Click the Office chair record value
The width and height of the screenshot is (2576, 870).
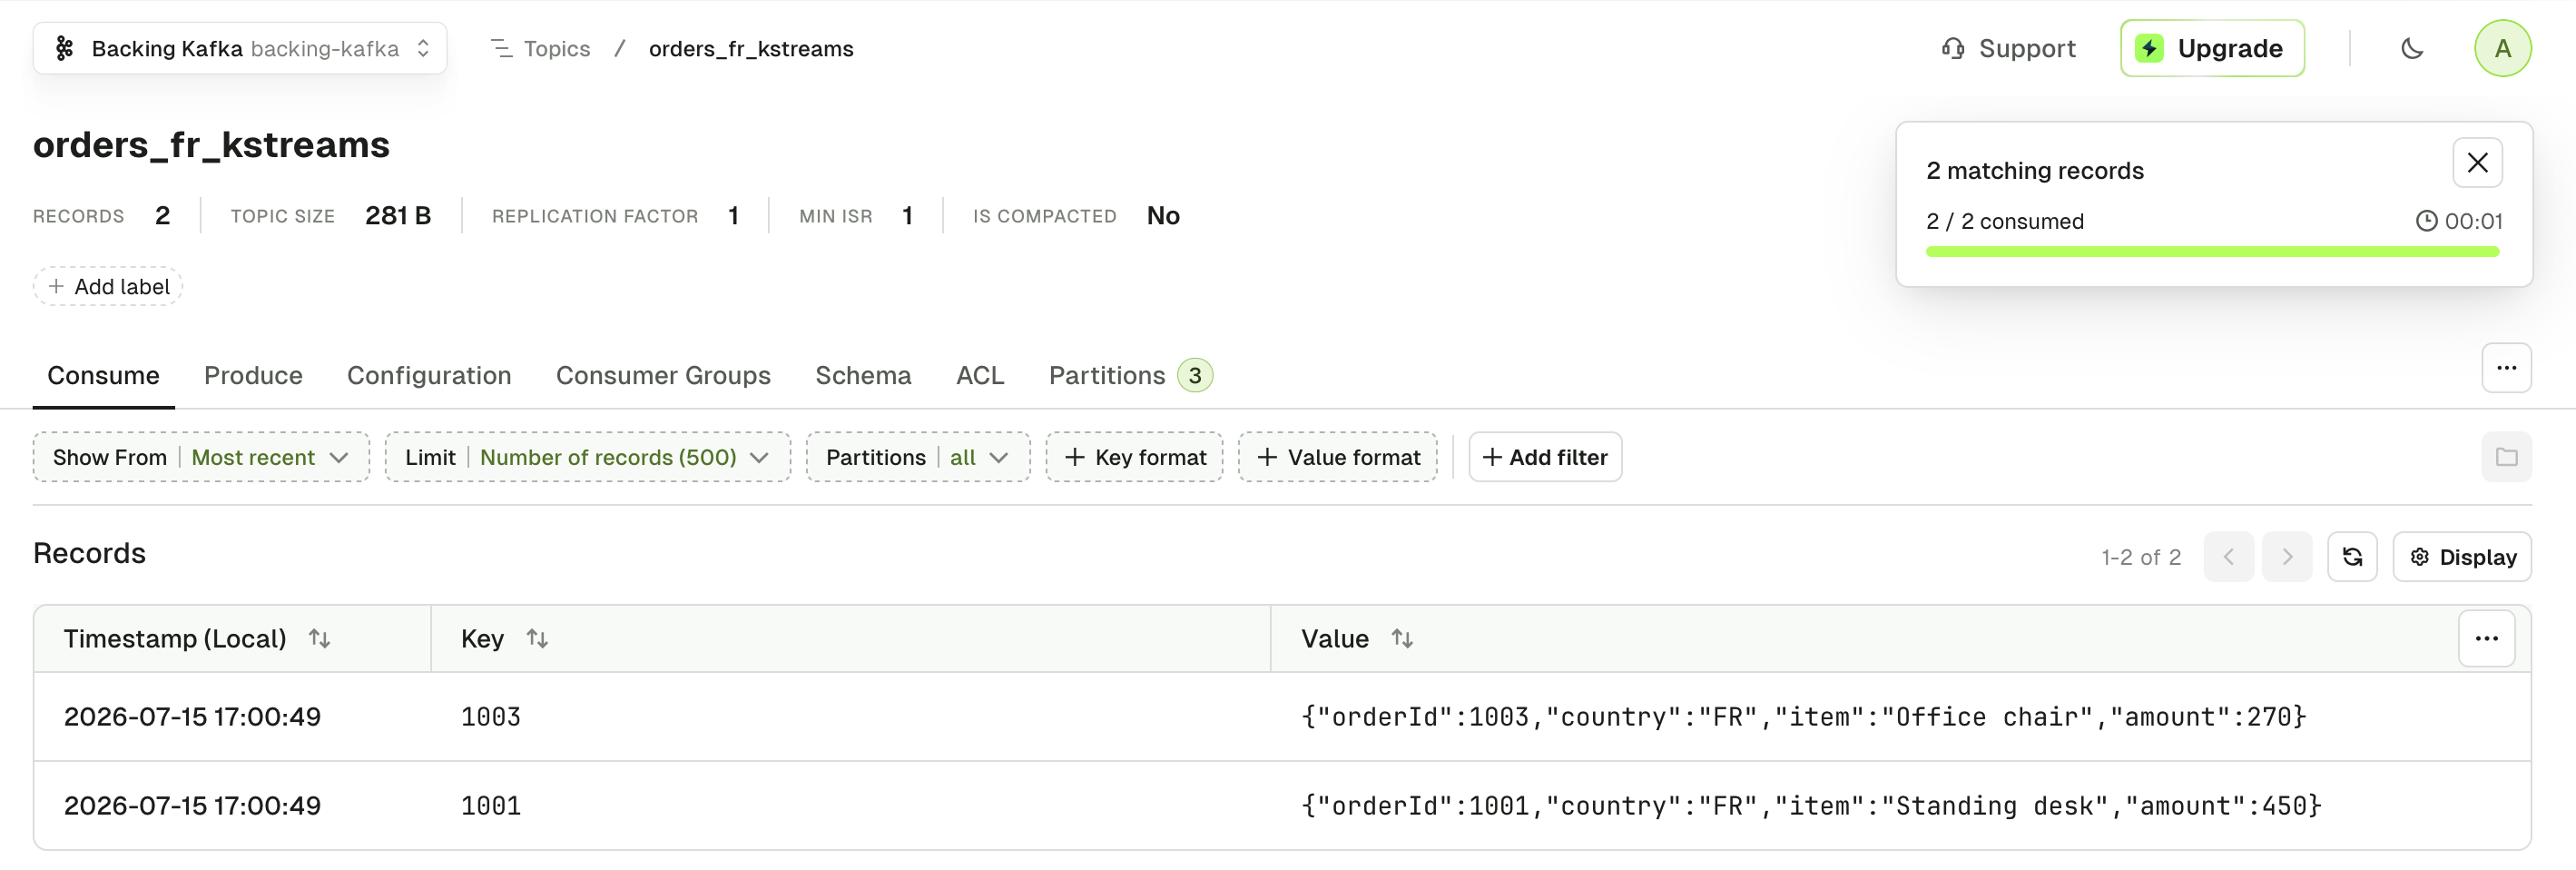click(1803, 717)
